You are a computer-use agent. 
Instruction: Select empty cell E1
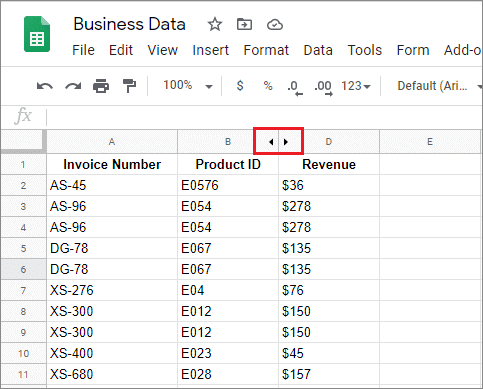click(x=430, y=164)
